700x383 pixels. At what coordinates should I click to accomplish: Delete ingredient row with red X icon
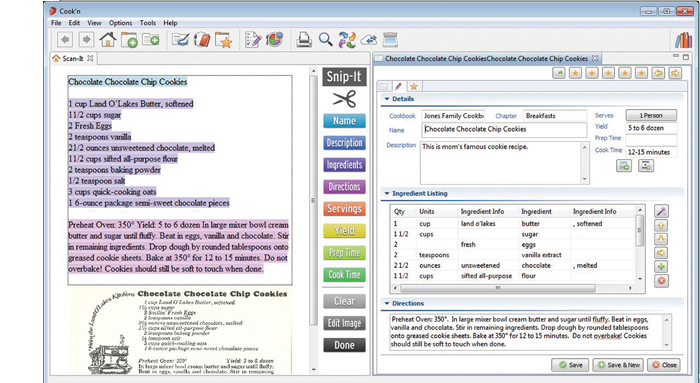(x=661, y=281)
